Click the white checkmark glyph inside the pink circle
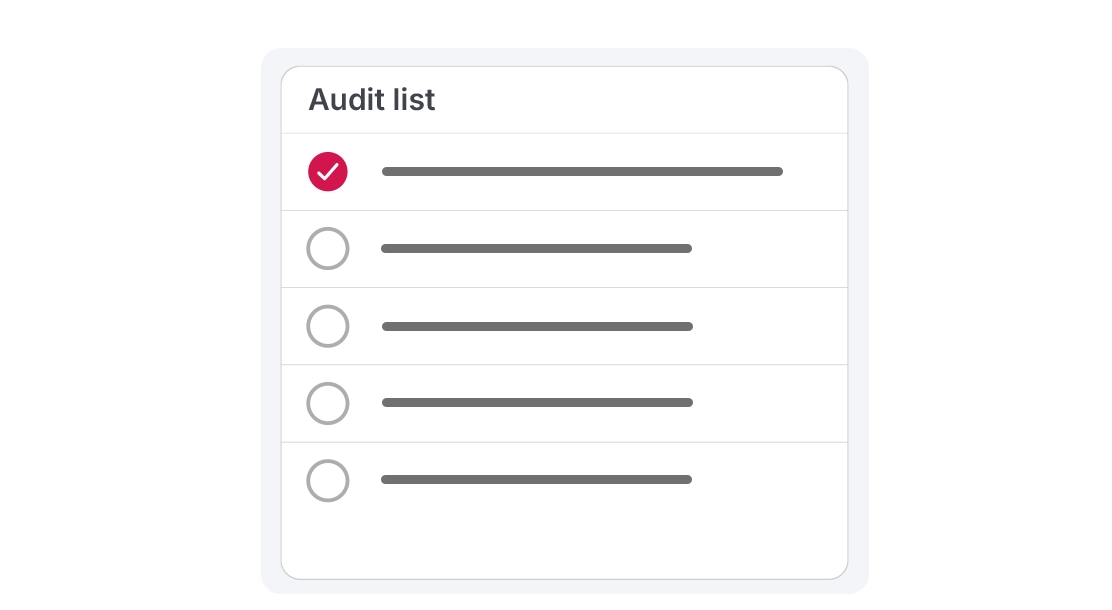The width and height of the screenshot is (1112, 610). point(328,172)
